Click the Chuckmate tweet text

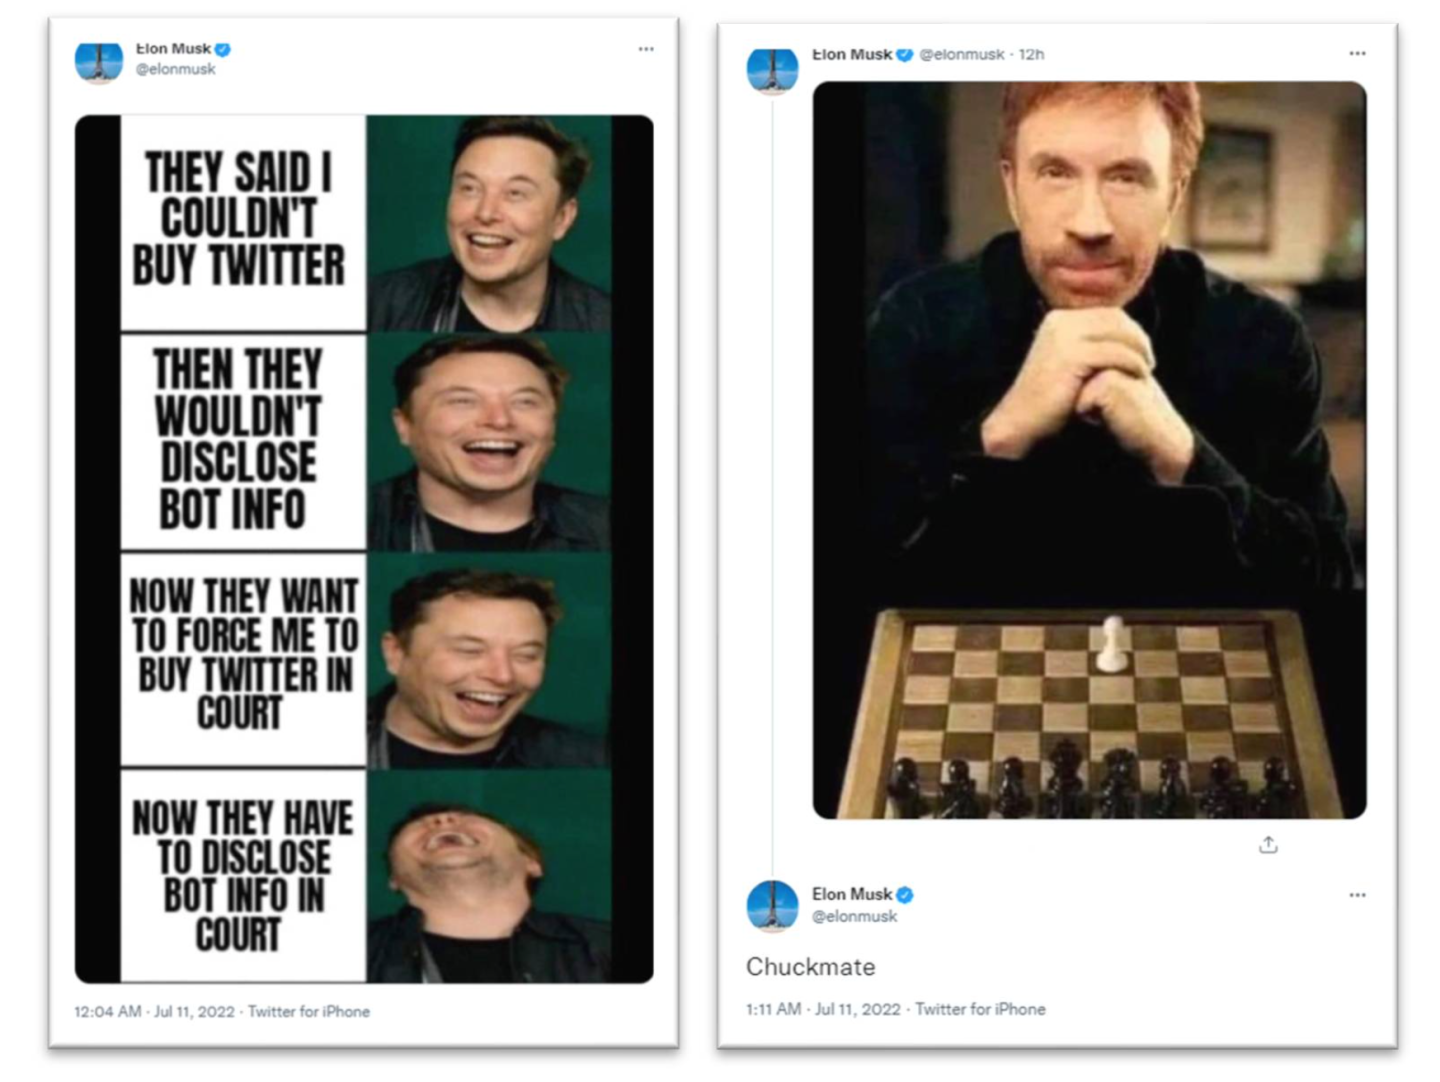click(x=811, y=967)
